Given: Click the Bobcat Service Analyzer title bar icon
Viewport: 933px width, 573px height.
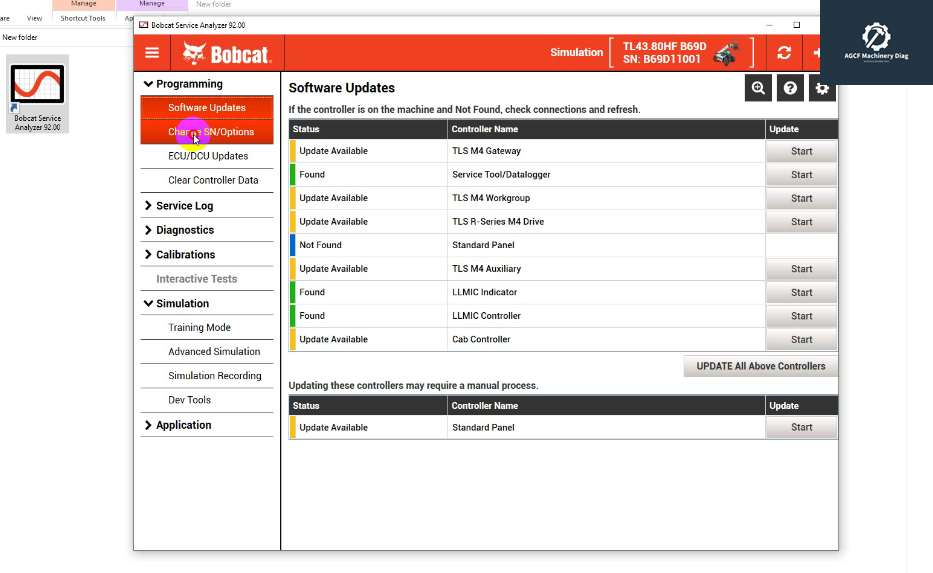Looking at the screenshot, I should 143,25.
